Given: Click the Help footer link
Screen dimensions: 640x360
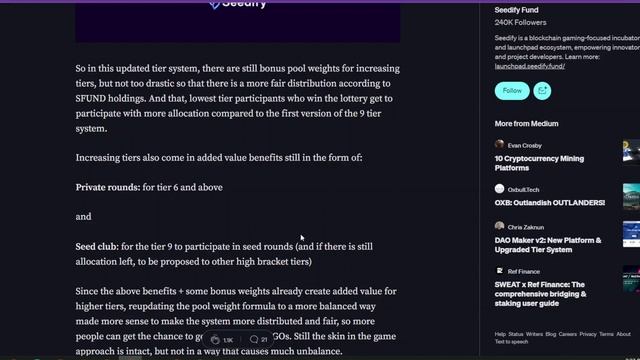Looking at the screenshot, I should tap(500, 334).
